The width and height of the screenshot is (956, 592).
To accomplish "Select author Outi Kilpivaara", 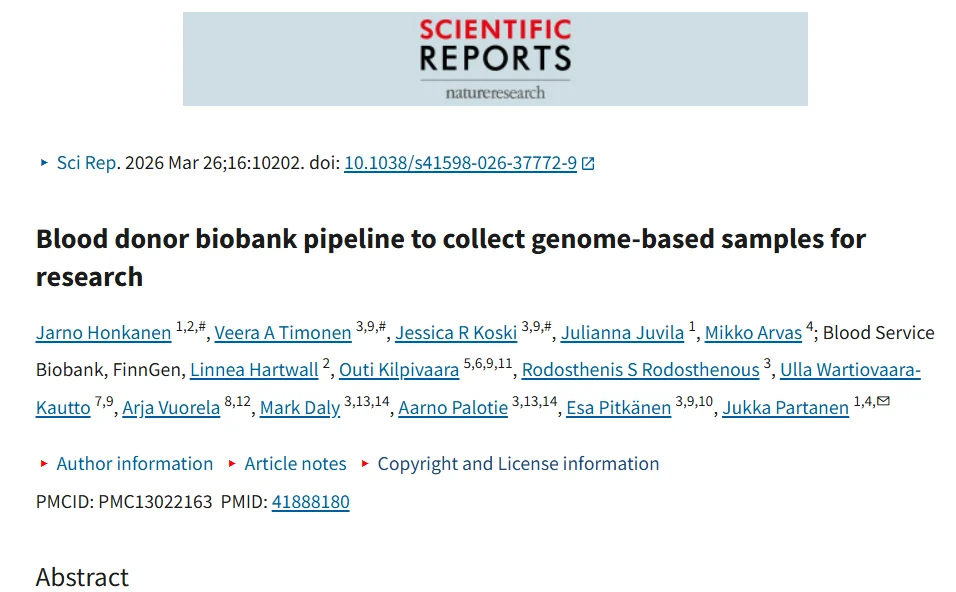I will [x=399, y=370].
